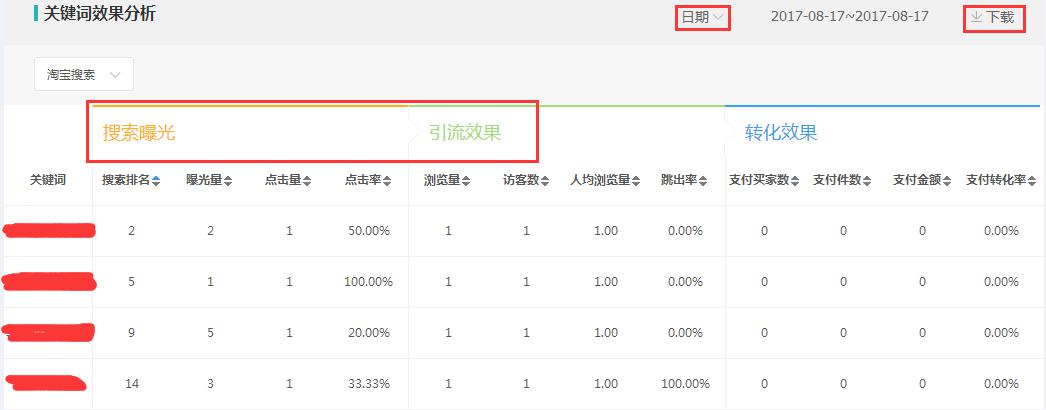Click the 下载 download button

(x=993, y=17)
